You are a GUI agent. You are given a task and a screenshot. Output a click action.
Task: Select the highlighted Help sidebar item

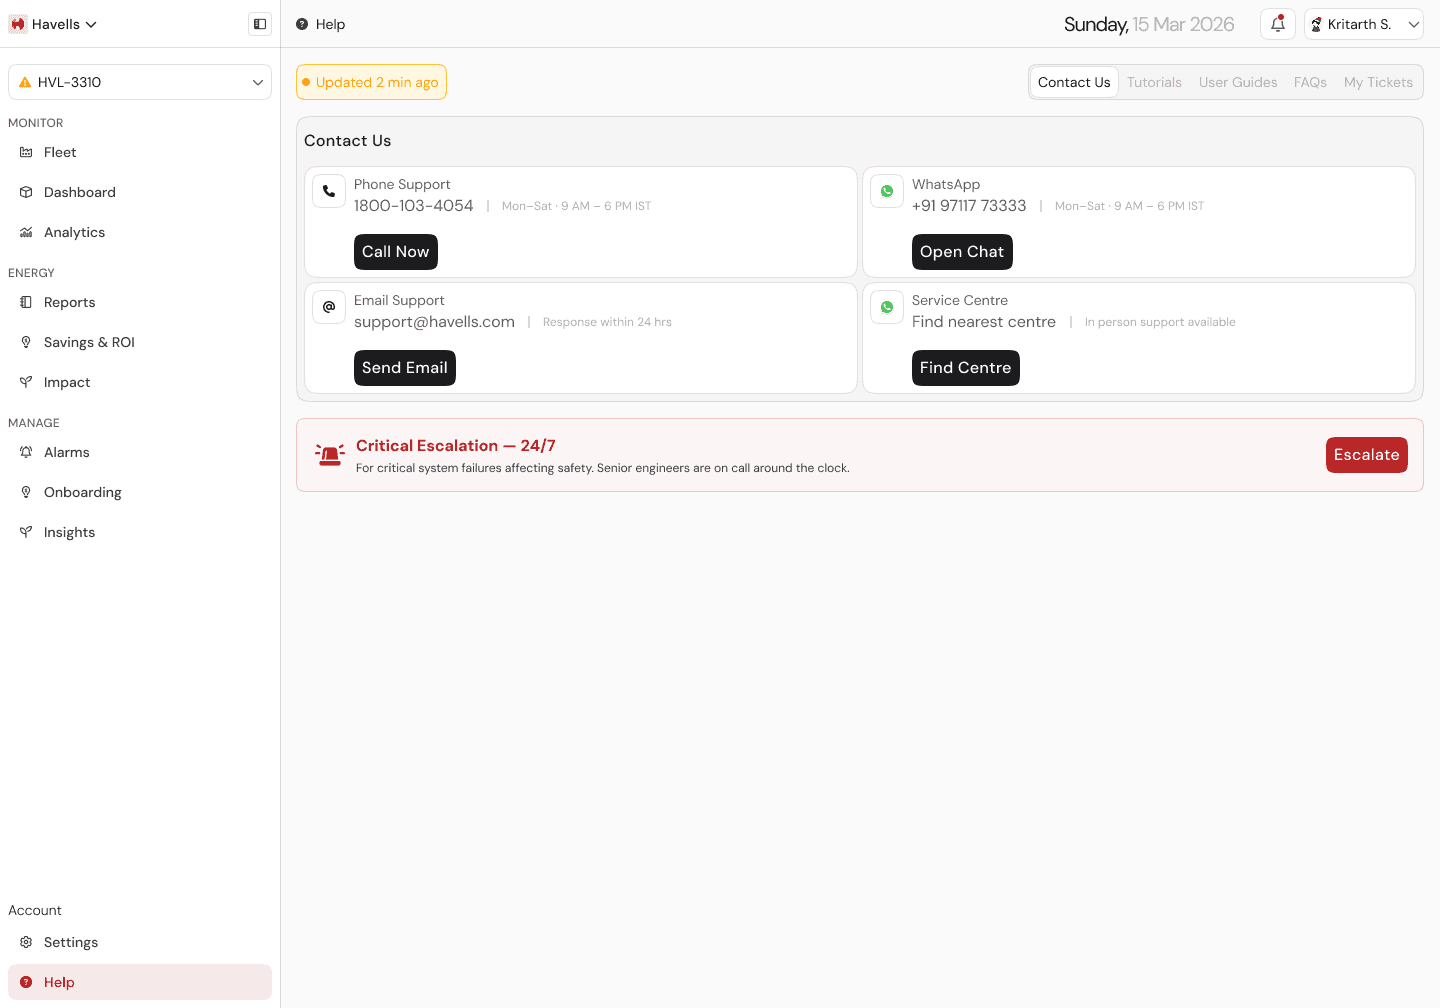(x=140, y=982)
